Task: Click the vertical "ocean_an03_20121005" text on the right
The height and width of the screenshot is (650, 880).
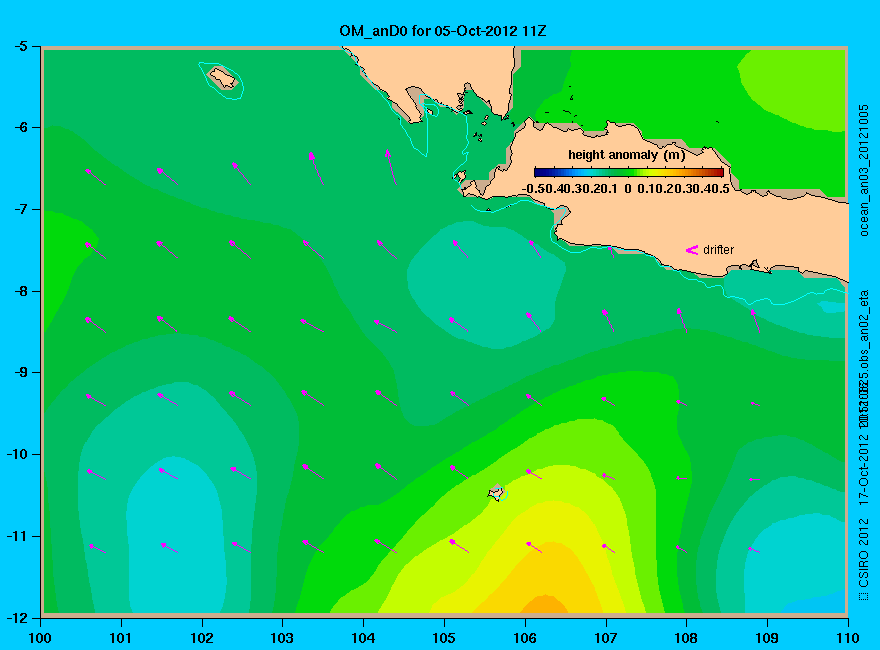Action: pyautogui.click(x=864, y=170)
